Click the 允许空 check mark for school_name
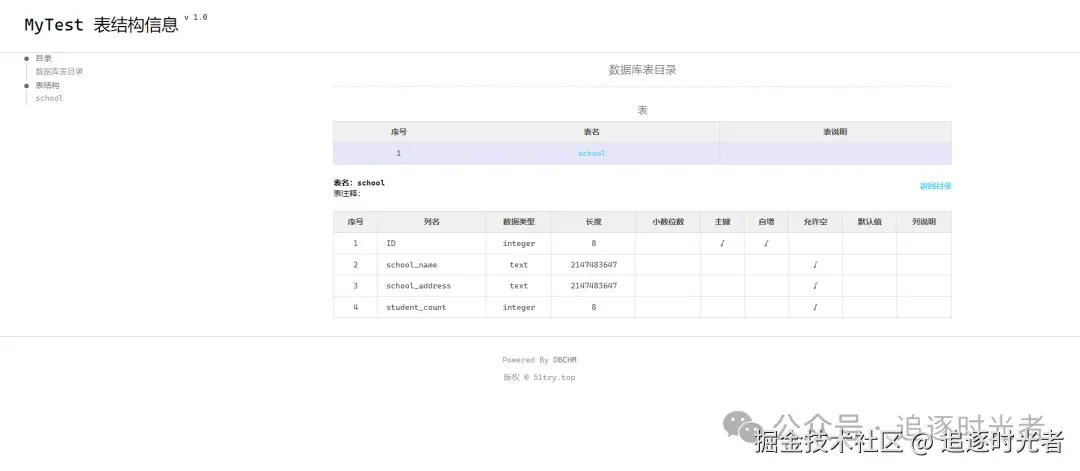Viewport: 1080px width, 471px height. (x=815, y=265)
